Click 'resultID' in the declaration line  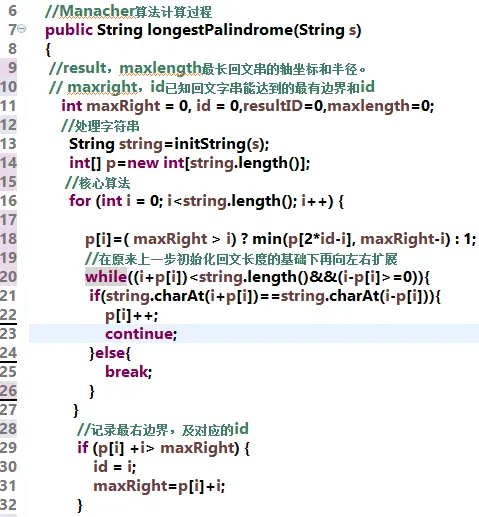273,106
